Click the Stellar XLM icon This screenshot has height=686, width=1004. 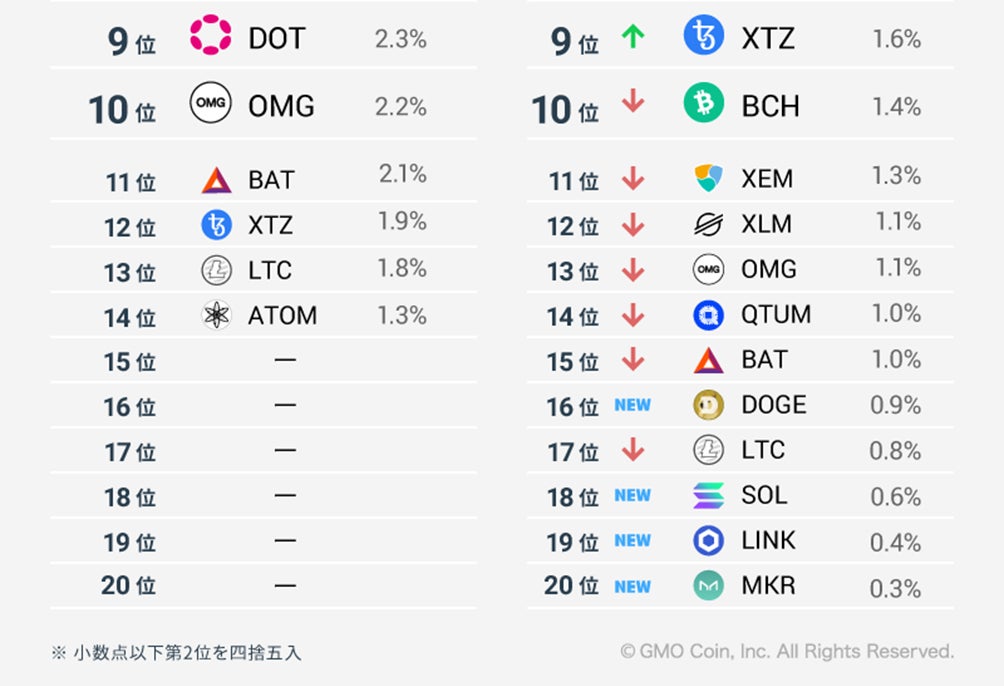click(708, 224)
